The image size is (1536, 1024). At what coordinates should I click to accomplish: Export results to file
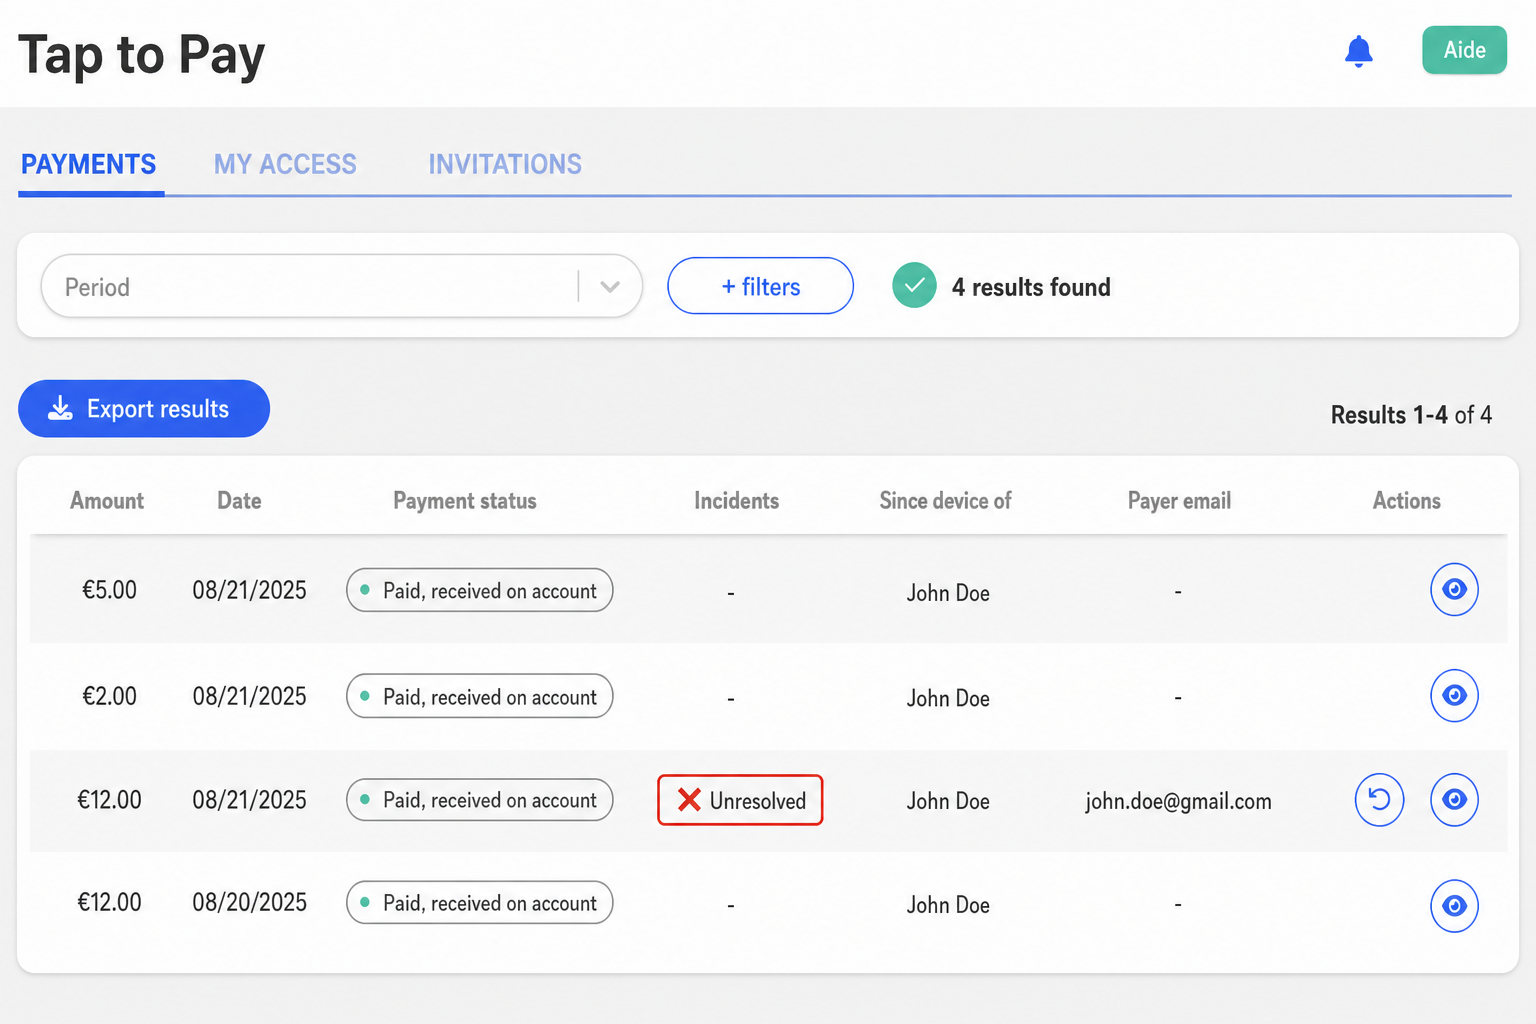point(144,408)
